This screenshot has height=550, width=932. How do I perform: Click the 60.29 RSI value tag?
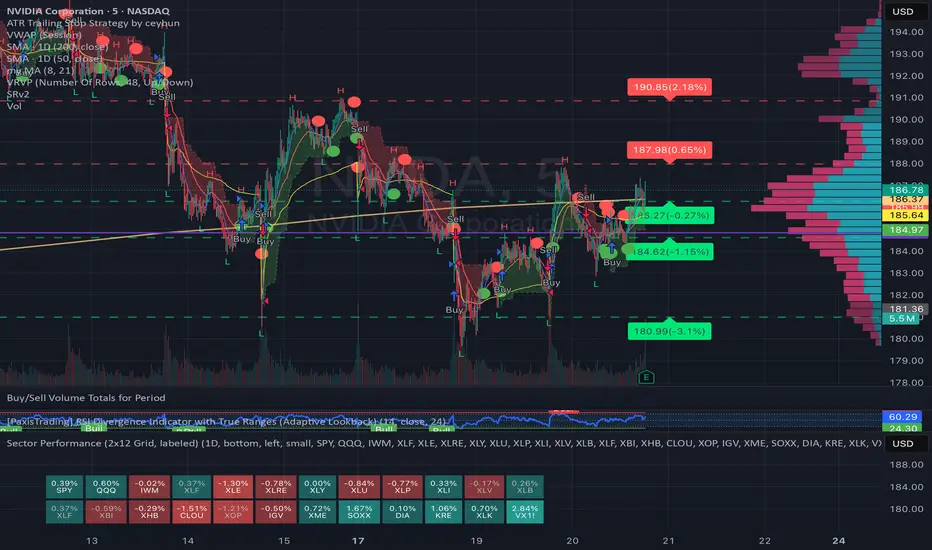tap(903, 417)
